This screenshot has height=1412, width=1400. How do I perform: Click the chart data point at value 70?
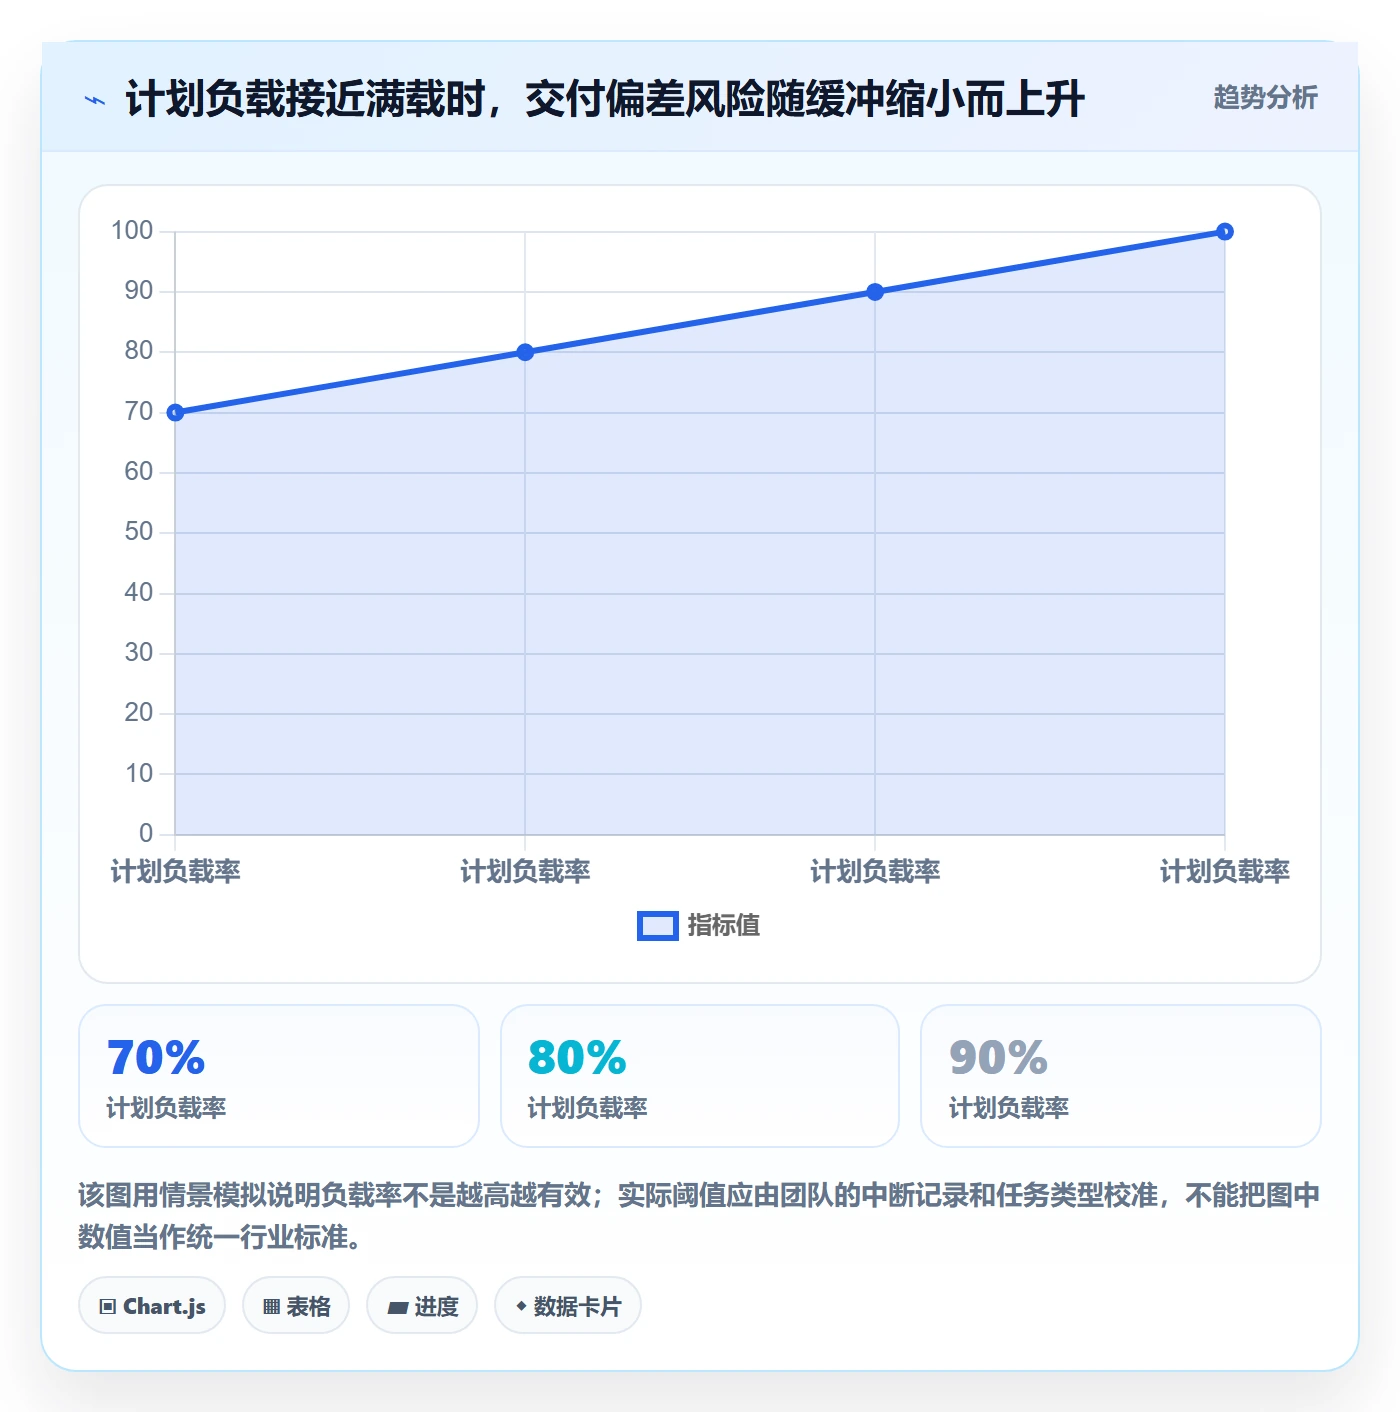pyautogui.click(x=175, y=412)
